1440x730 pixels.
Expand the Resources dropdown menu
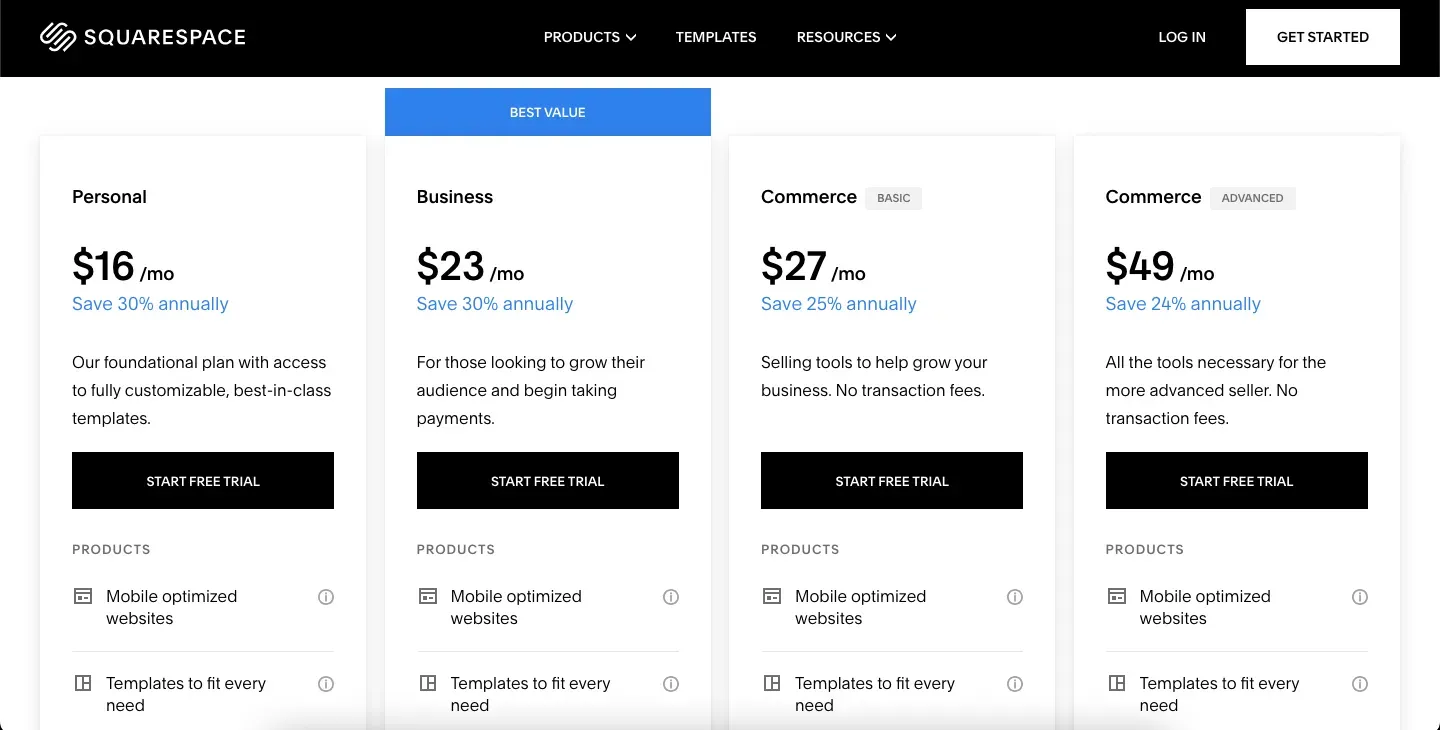pyautogui.click(x=846, y=37)
